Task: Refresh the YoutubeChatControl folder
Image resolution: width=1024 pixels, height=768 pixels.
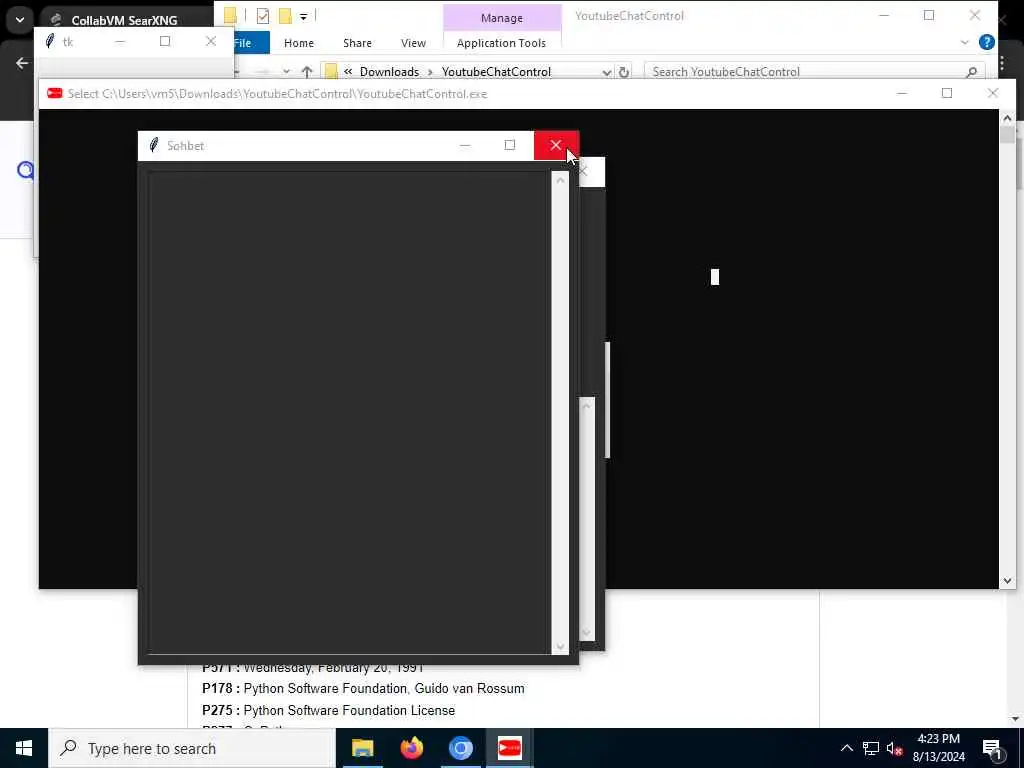Action: (624, 72)
